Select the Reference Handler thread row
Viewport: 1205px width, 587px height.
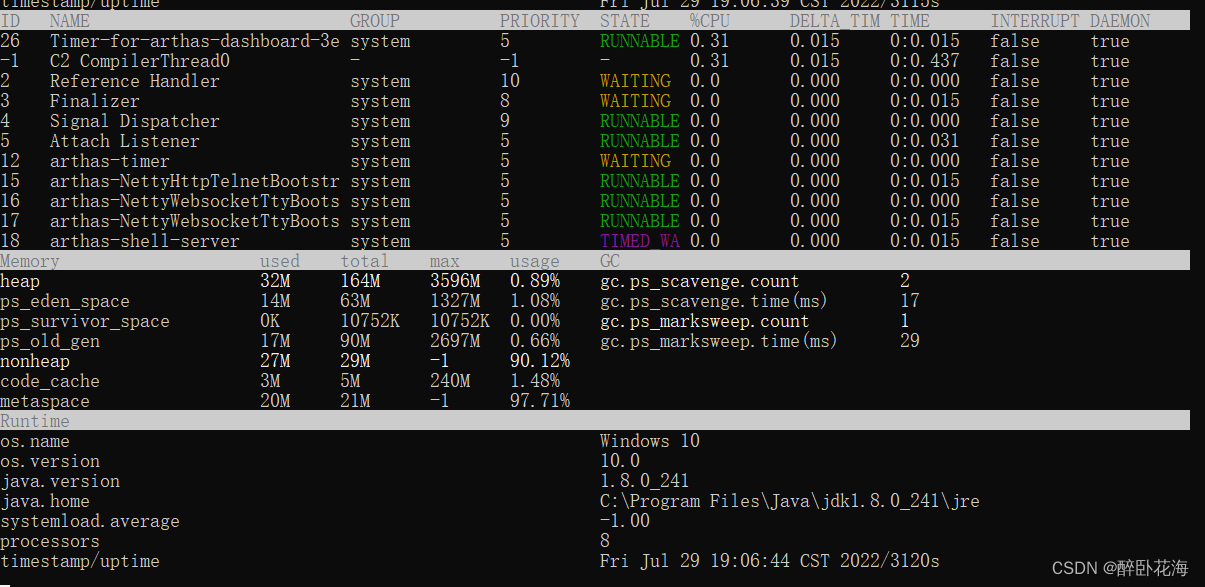click(595, 81)
